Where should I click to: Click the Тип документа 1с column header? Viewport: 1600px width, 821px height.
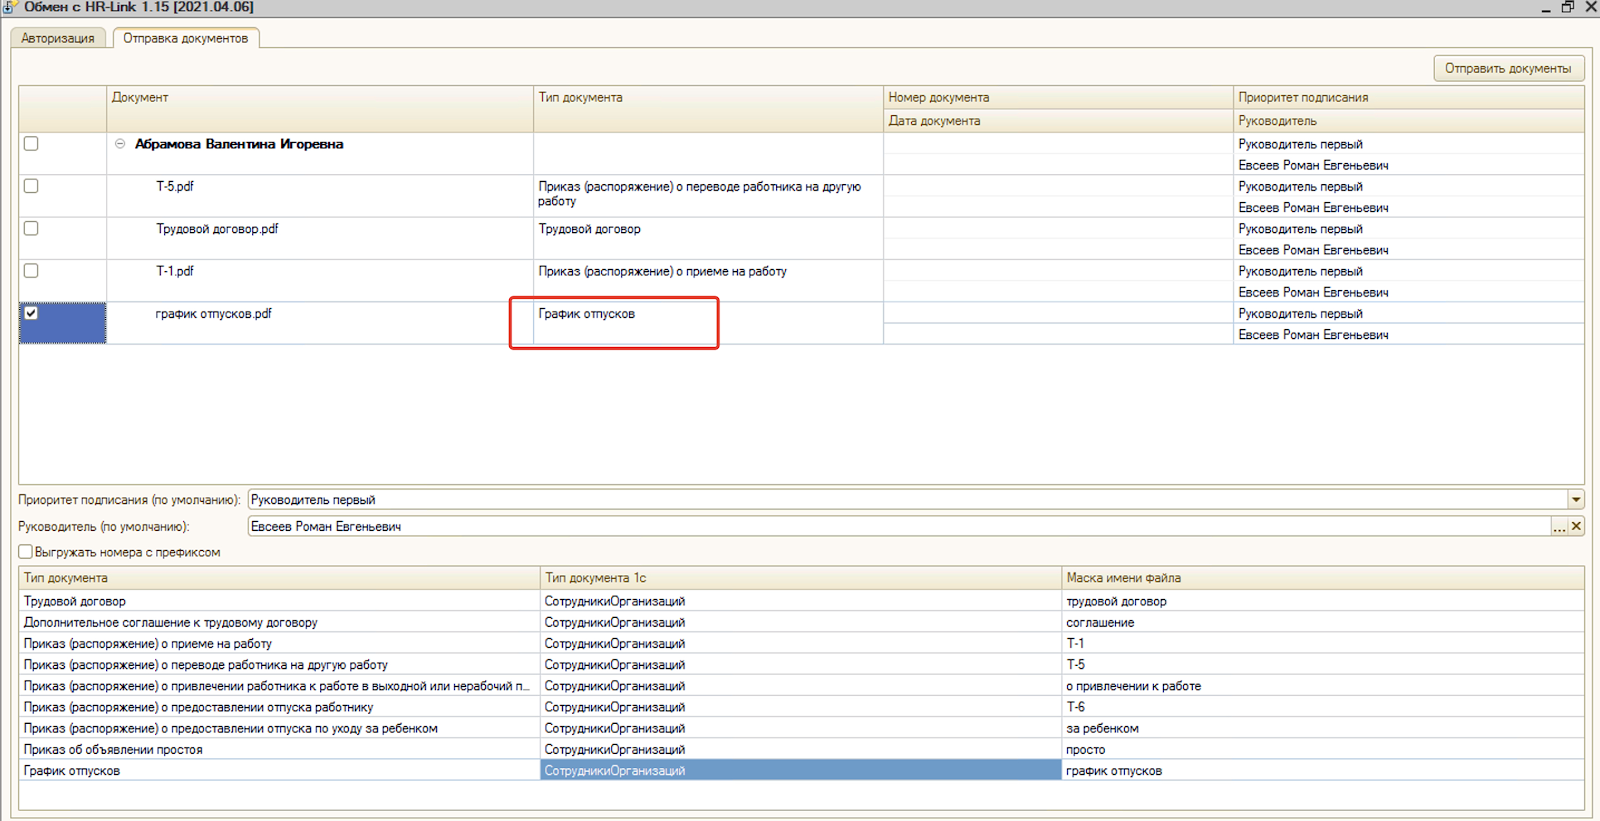[x=800, y=578]
